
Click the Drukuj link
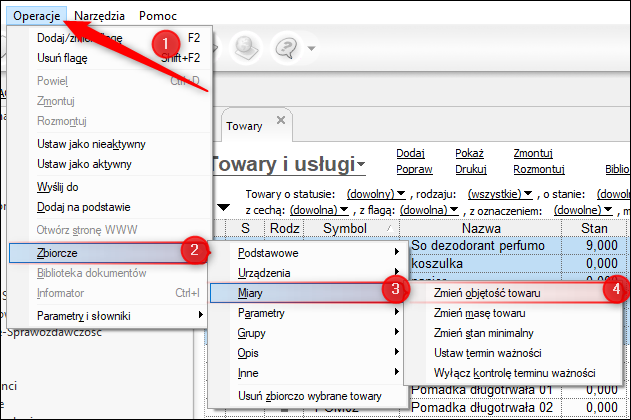[471, 169]
